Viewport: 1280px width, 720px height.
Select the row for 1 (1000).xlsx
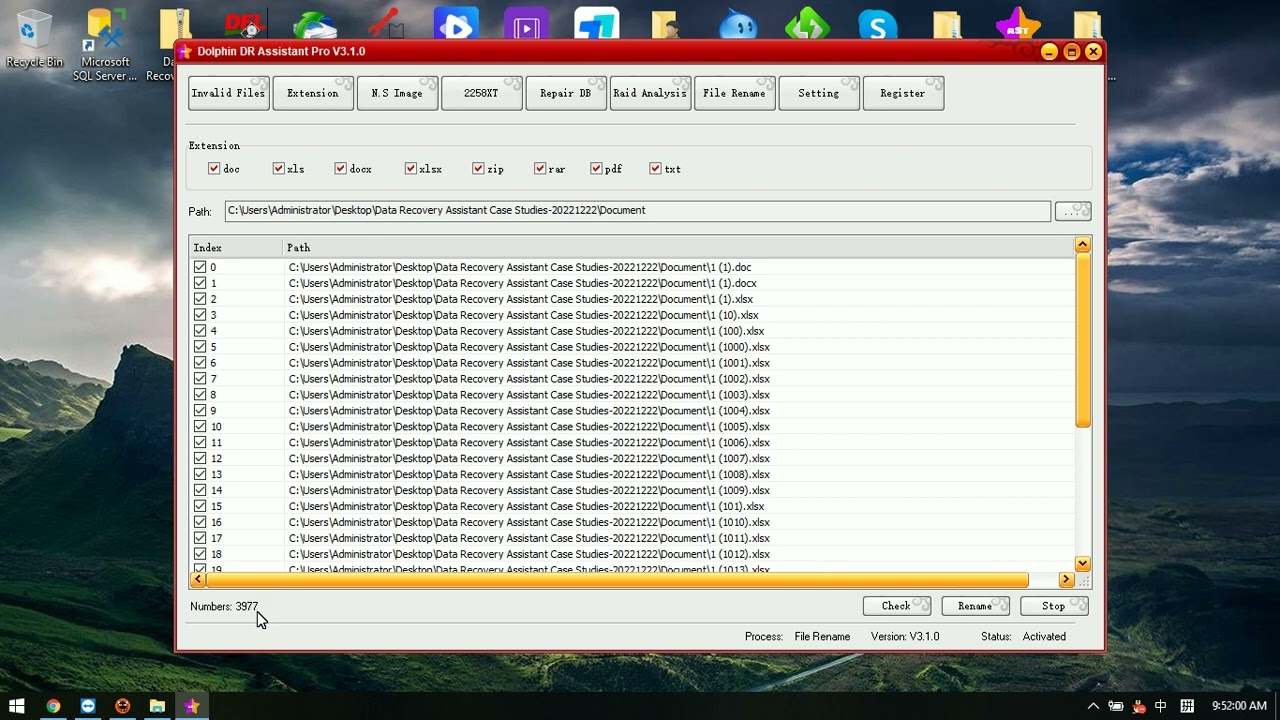point(632,347)
